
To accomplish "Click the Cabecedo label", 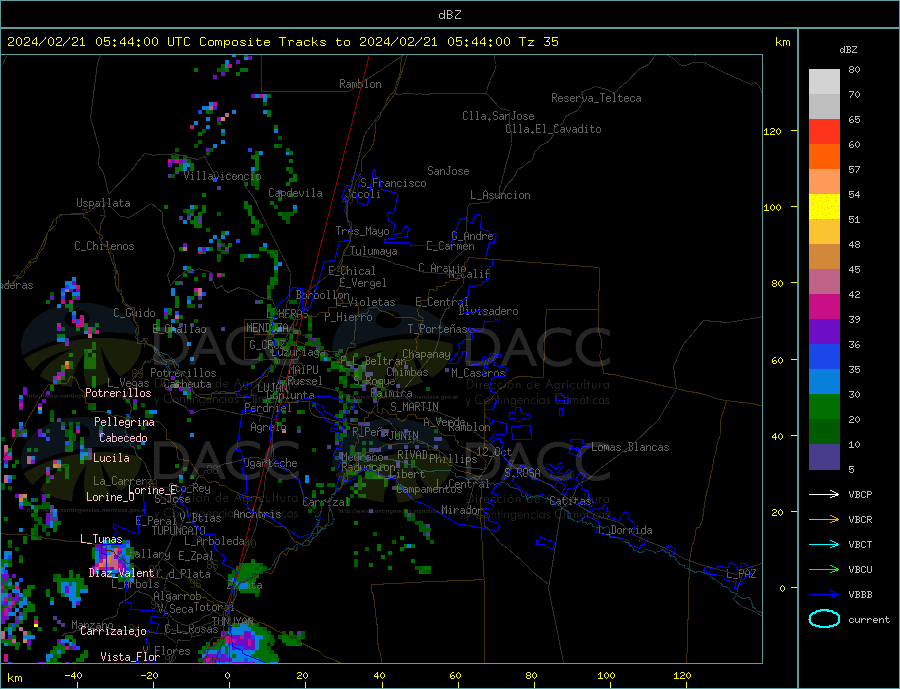I will (x=123, y=438).
